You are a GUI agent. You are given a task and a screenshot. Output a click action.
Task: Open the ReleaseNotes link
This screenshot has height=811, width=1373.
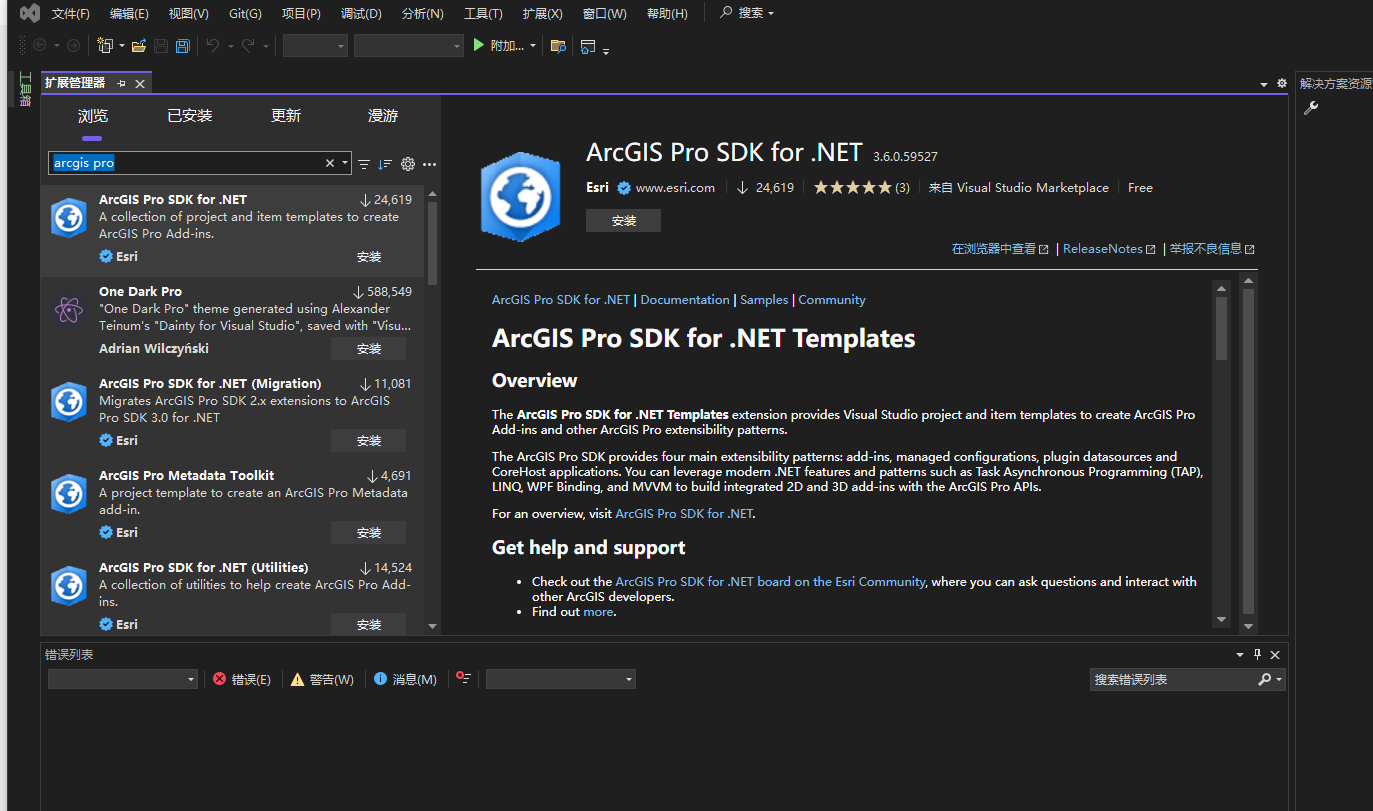[x=1109, y=249]
